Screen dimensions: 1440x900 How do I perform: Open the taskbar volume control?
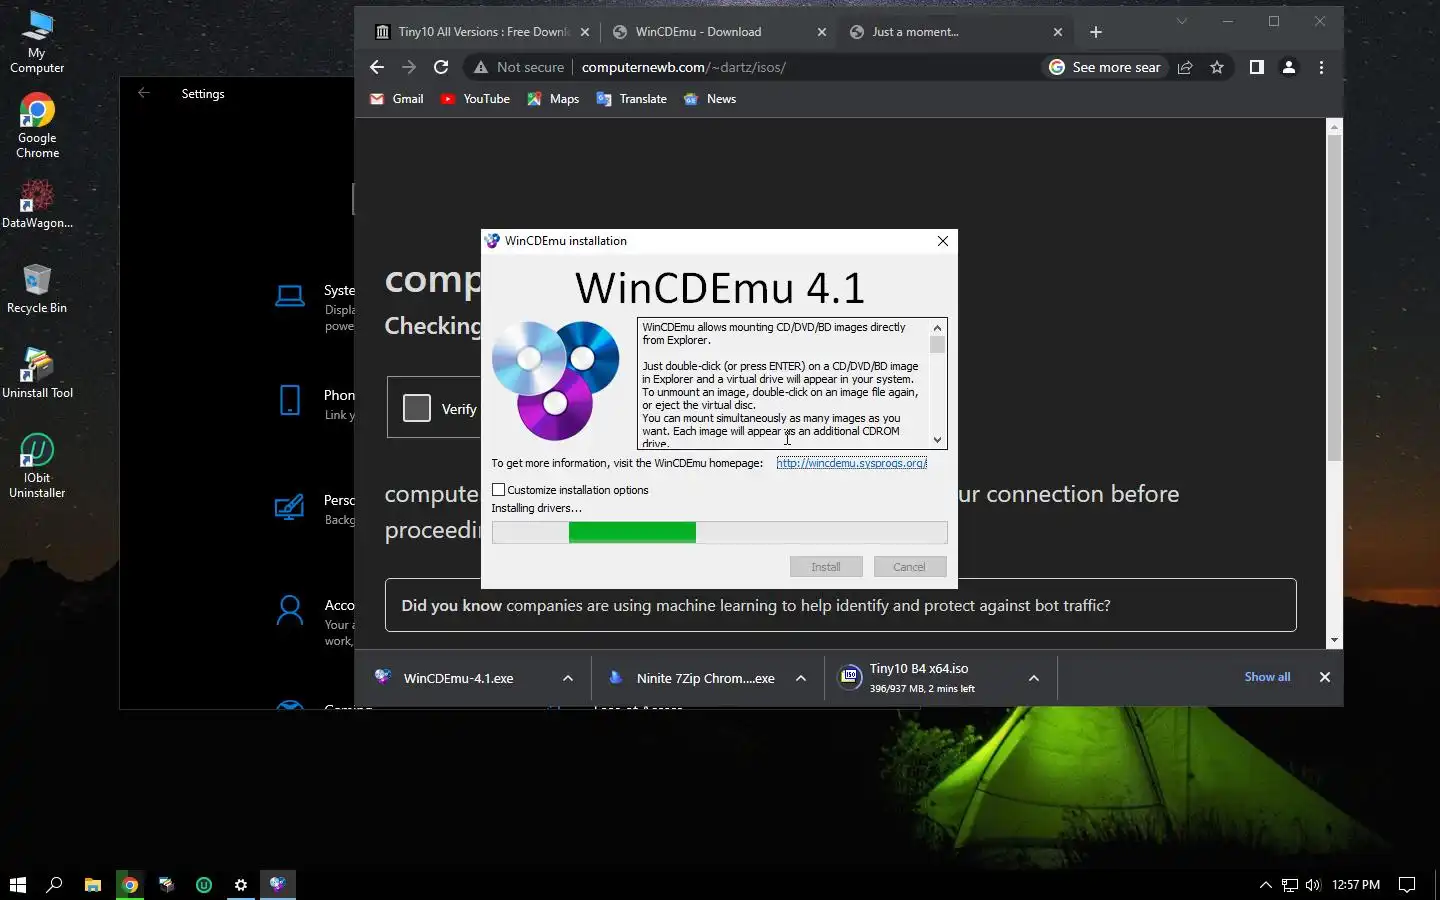1313,884
